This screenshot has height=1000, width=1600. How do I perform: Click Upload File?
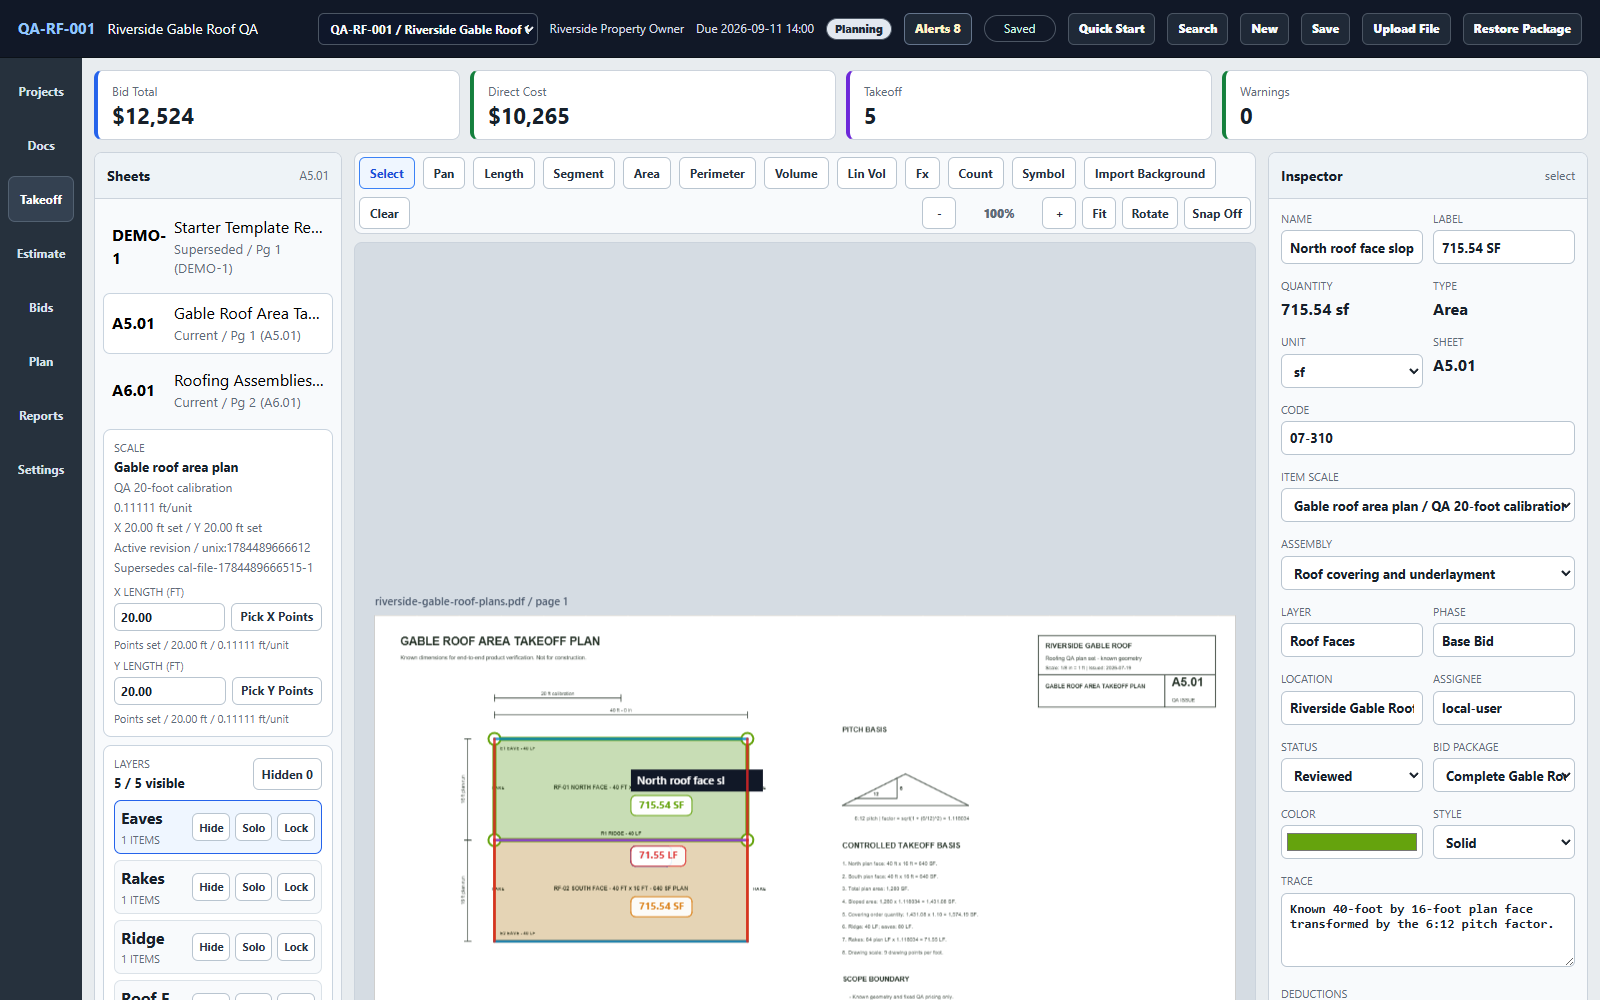(x=1406, y=29)
